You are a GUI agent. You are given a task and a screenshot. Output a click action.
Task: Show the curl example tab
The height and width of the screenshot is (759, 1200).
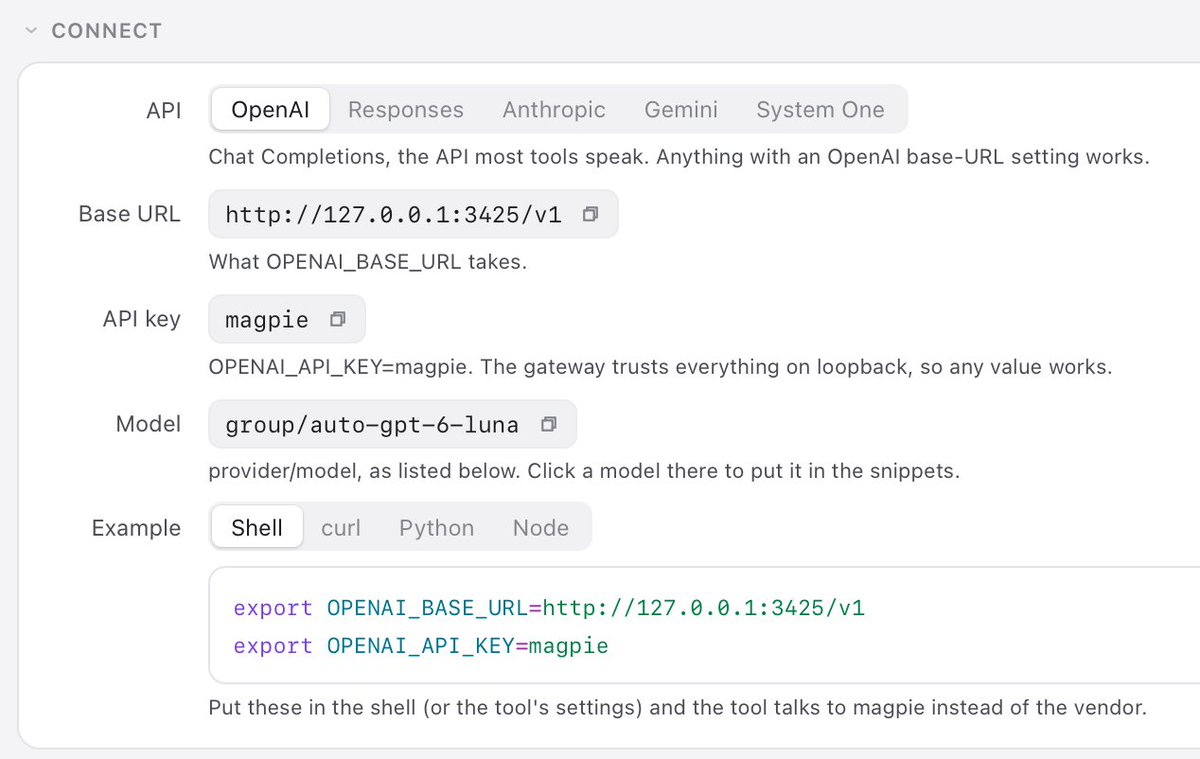point(341,527)
